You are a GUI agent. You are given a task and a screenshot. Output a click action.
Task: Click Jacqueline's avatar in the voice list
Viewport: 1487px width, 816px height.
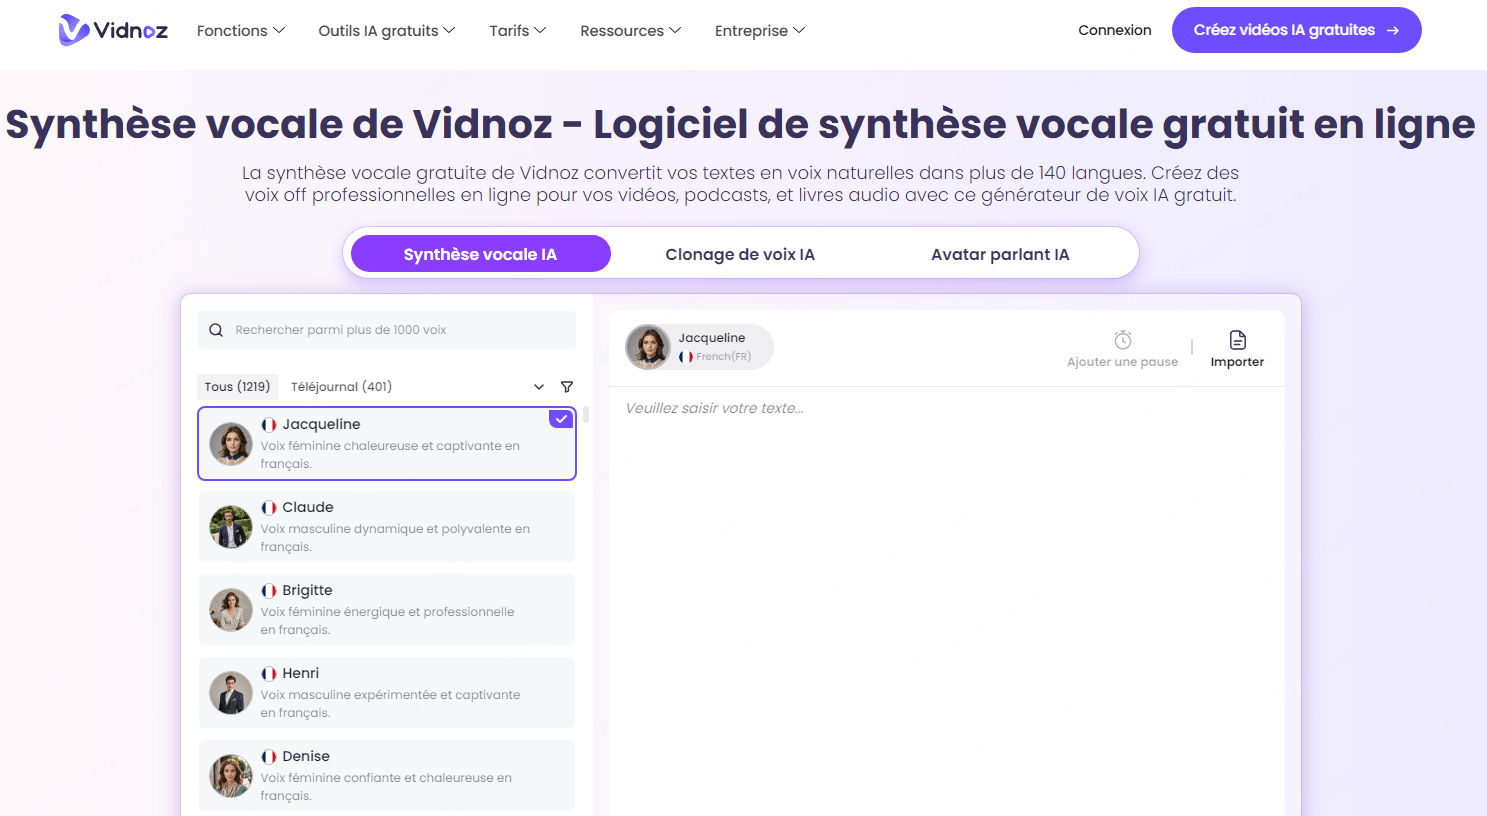(231, 444)
